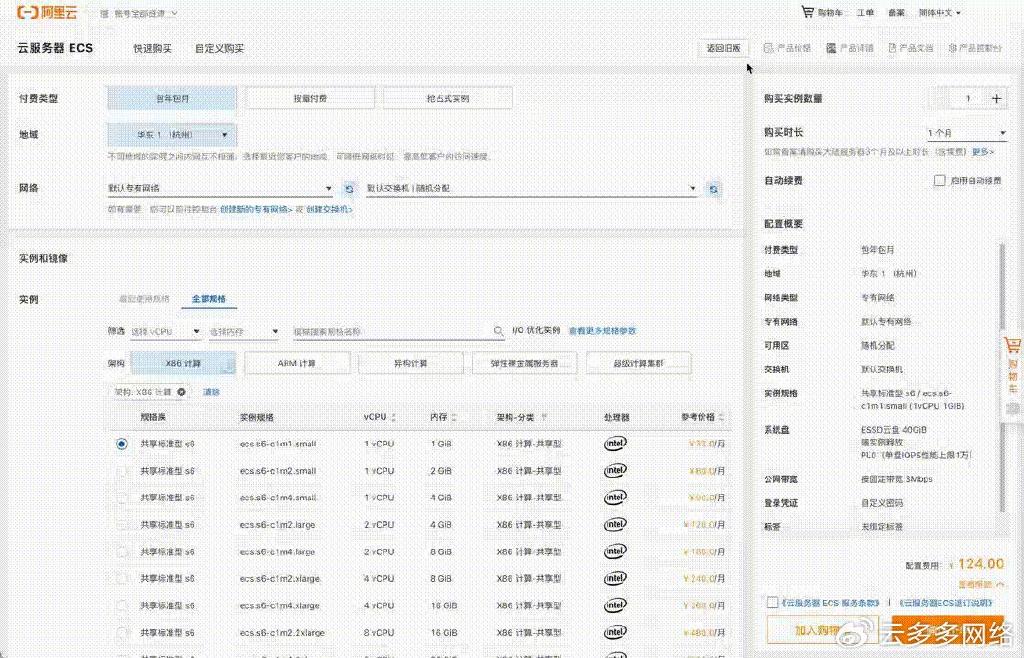
Task: Click the 产品详情 icon link
Action: pyautogui.click(x=850, y=48)
